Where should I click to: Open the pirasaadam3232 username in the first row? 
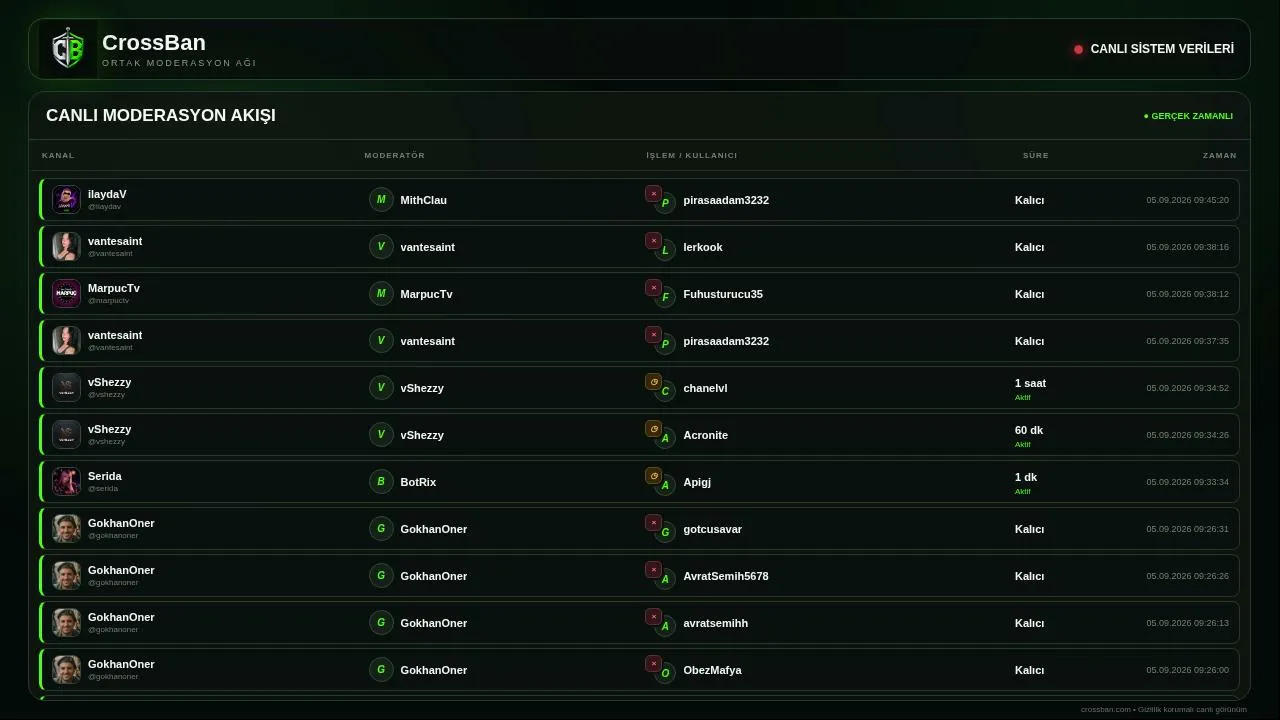726,200
